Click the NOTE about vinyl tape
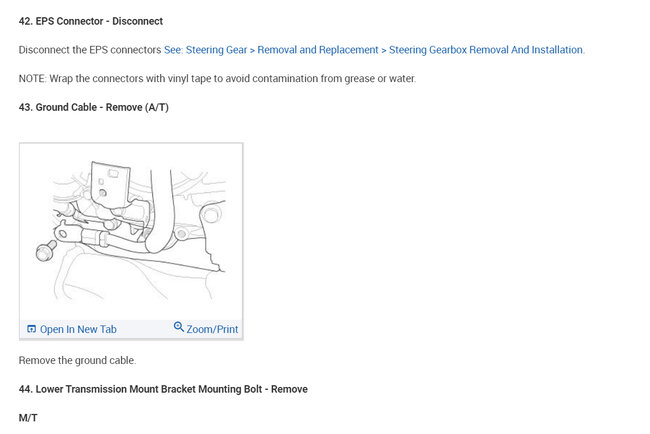The image size is (650, 434). 217,78
